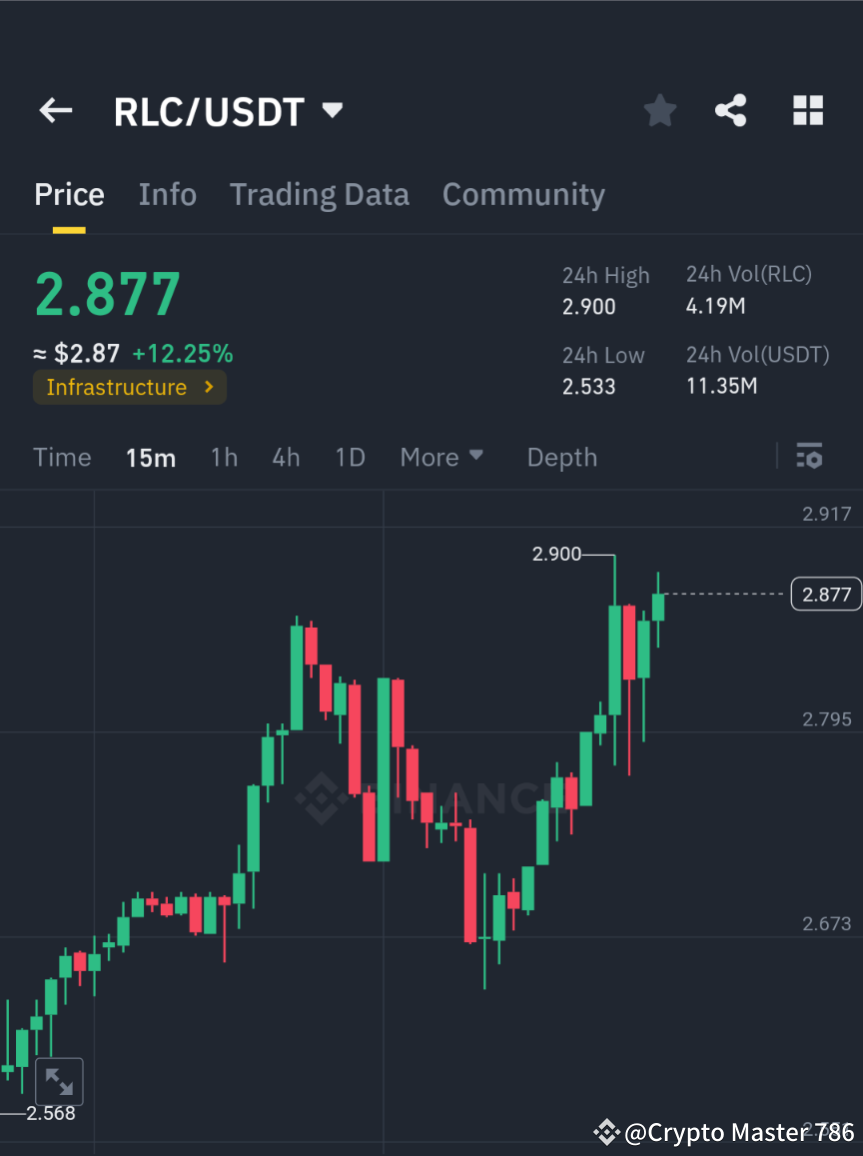Image resolution: width=863 pixels, height=1156 pixels.
Task: Open the Infrastructure category tag
Action: tap(129, 387)
